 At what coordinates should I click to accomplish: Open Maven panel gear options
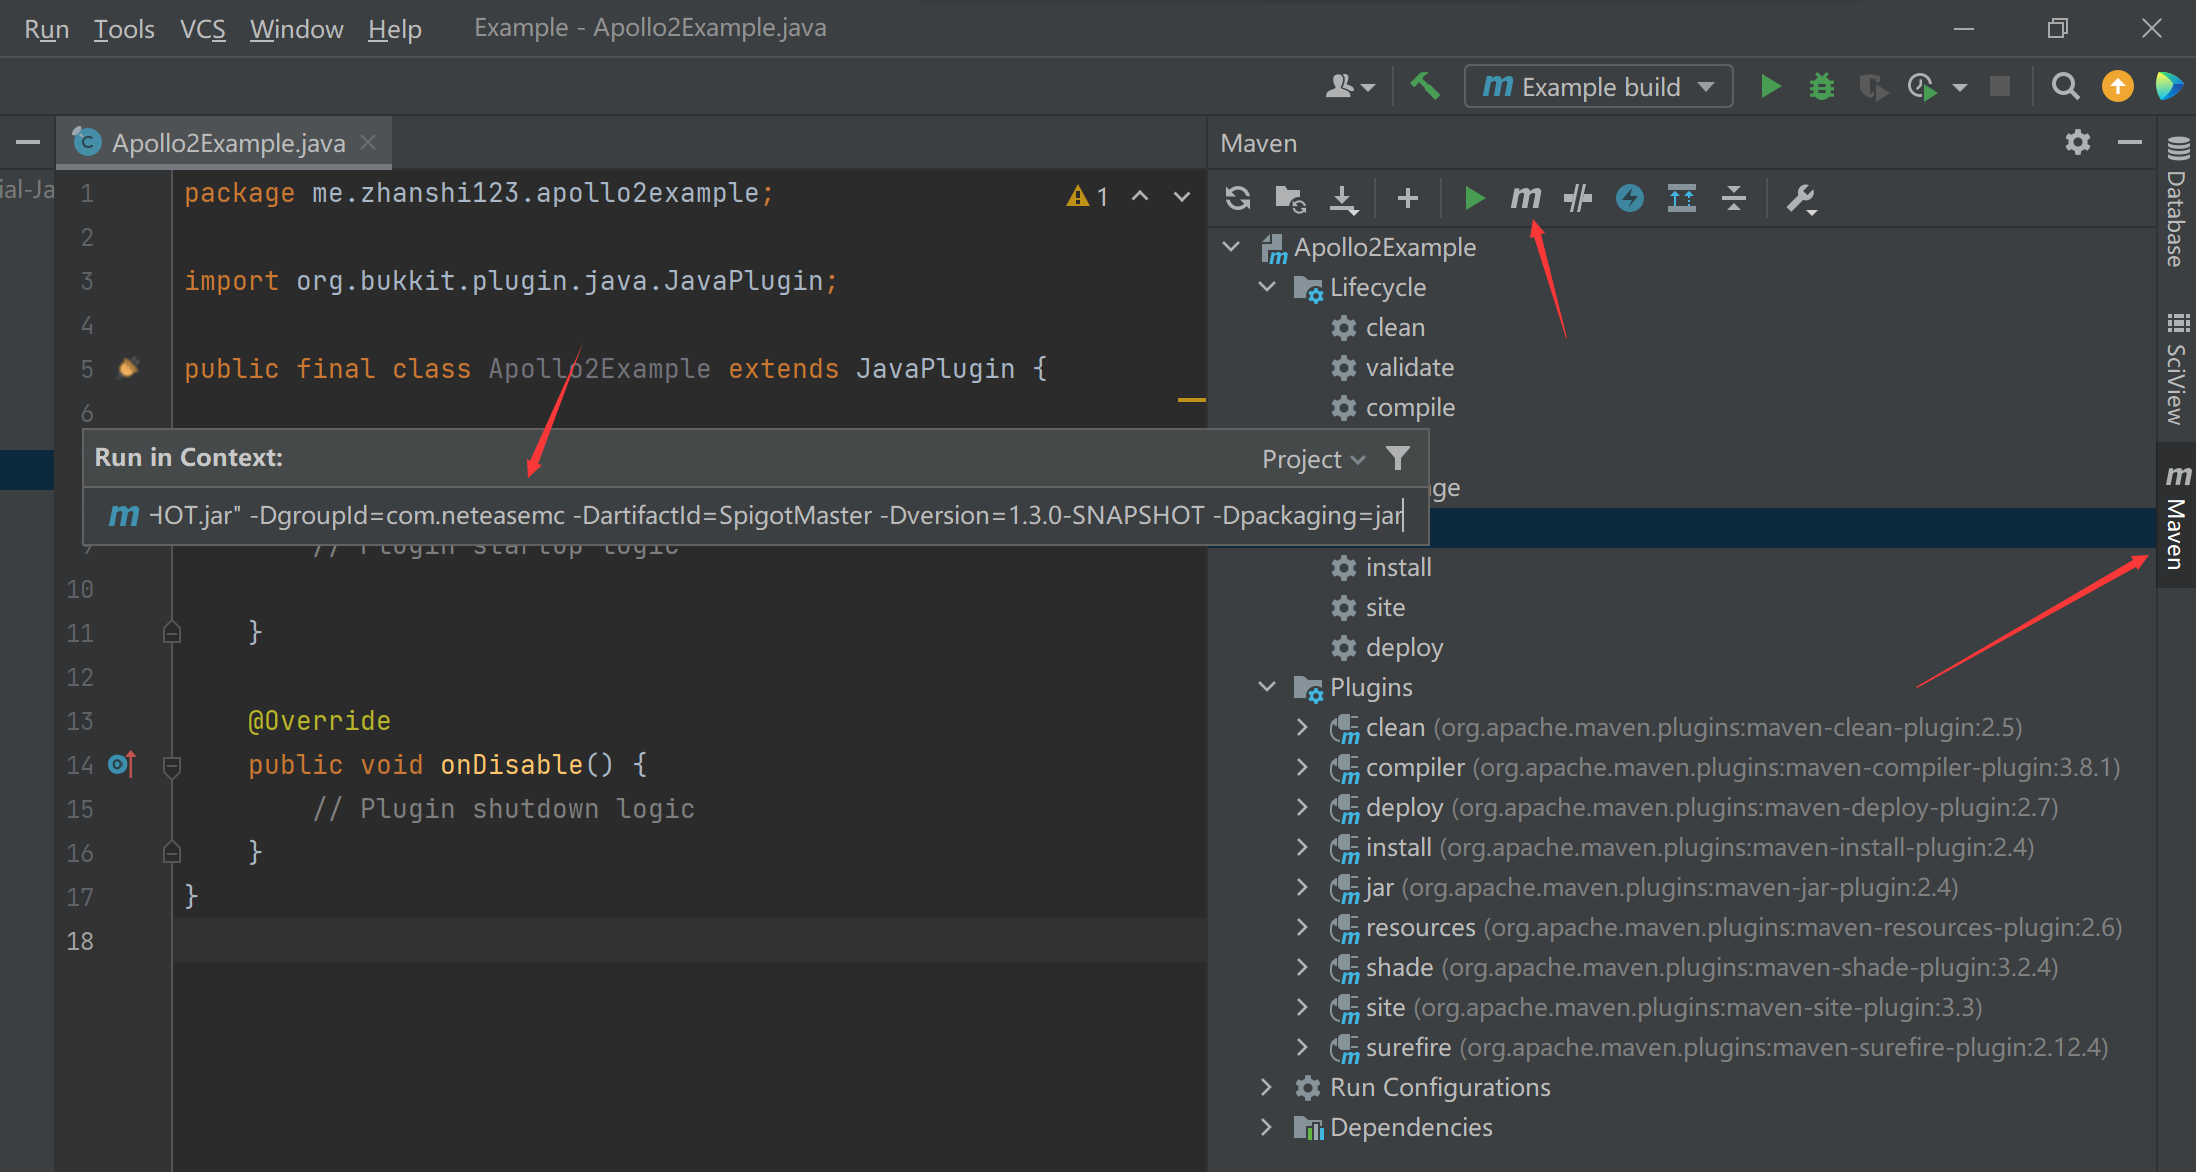click(2078, 142)
